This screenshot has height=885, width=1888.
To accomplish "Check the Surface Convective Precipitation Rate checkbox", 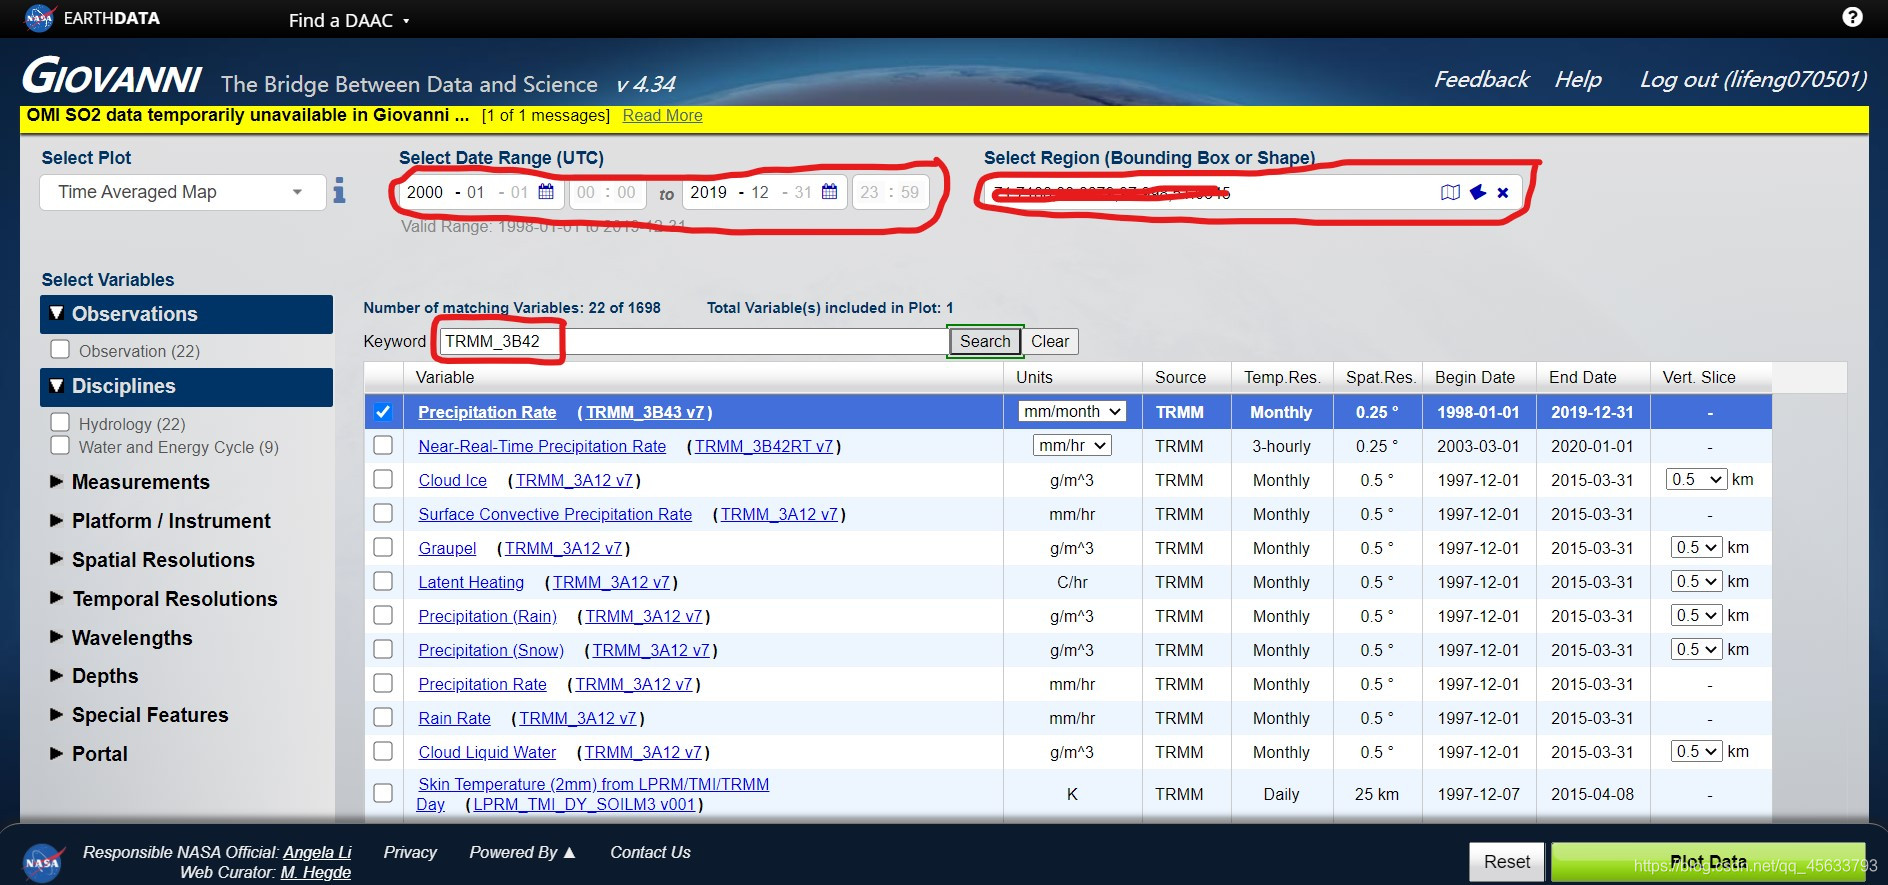I will click(382, 513).
